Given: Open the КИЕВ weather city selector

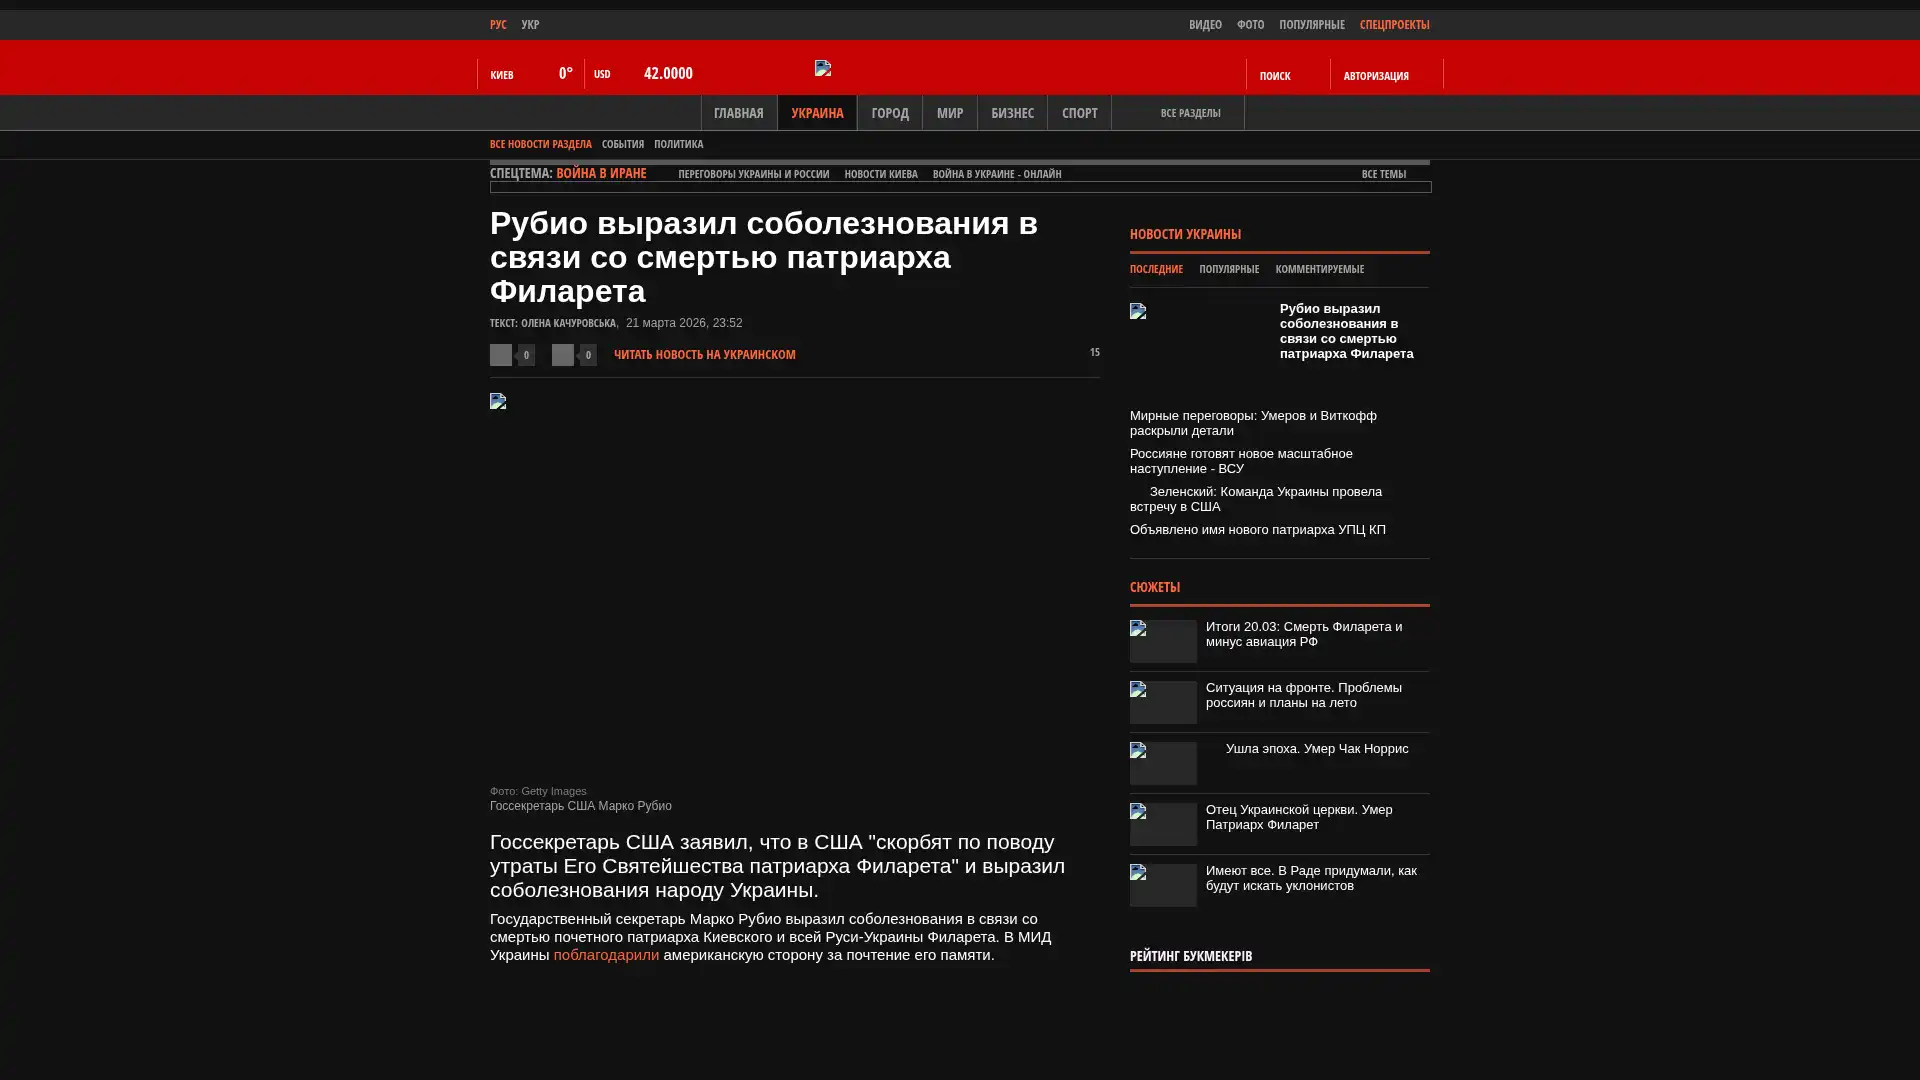Looking at the screenshot, I should (x=502, y=75).
